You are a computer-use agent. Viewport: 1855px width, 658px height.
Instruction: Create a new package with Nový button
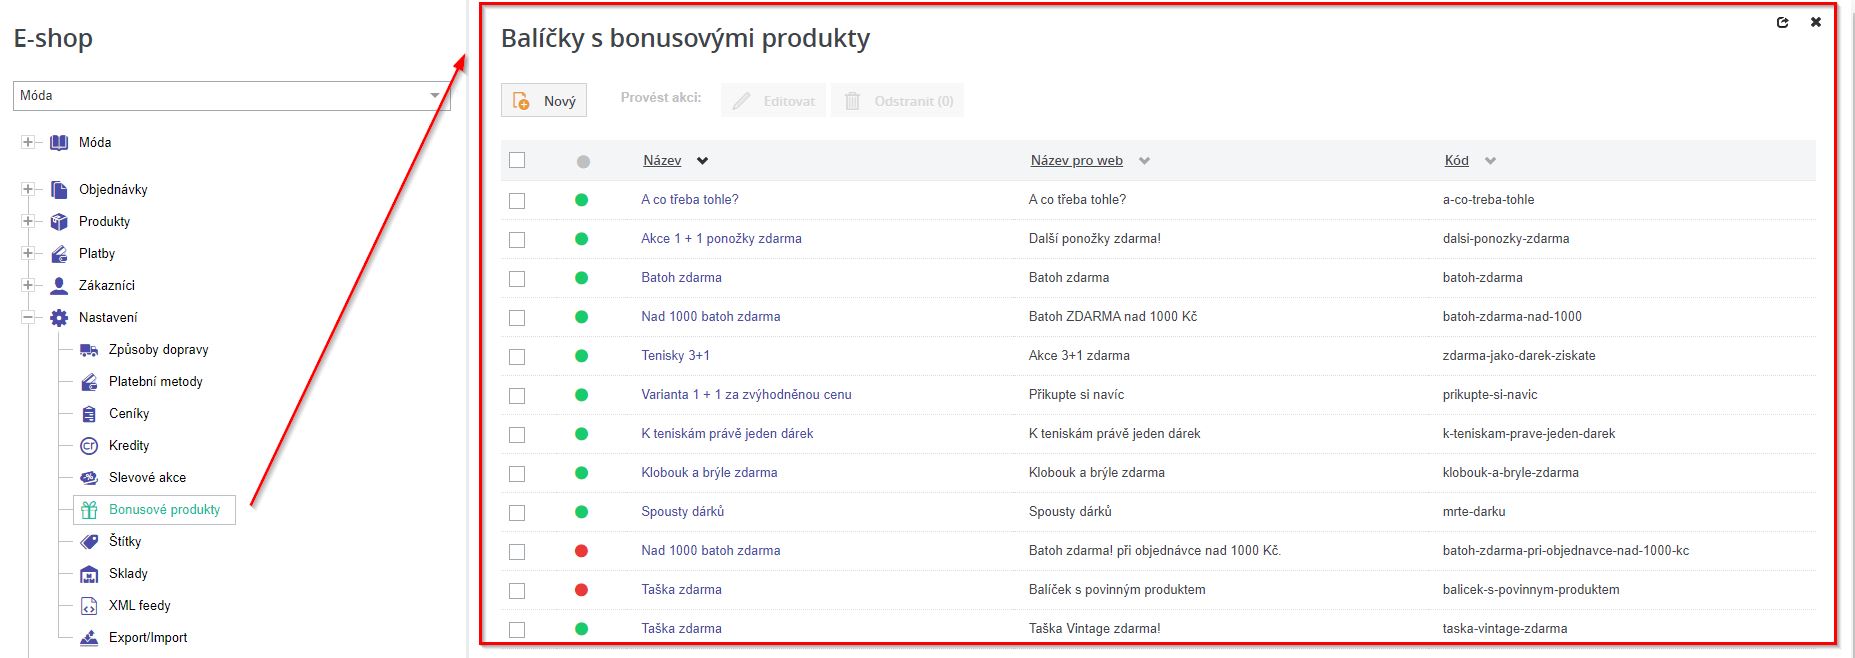[544, 100]
